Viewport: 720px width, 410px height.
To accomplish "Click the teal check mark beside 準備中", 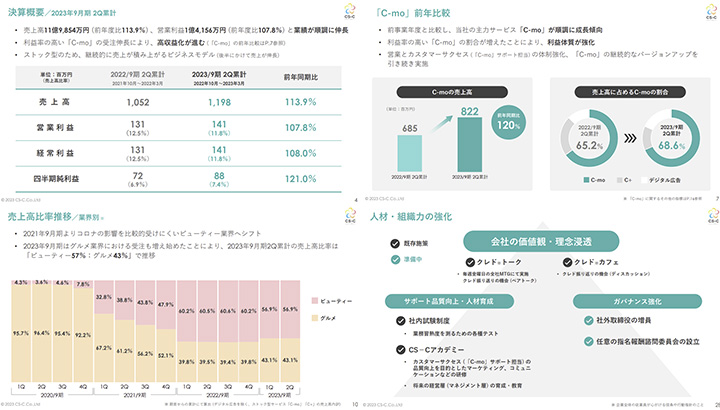I will click(395, 259).
